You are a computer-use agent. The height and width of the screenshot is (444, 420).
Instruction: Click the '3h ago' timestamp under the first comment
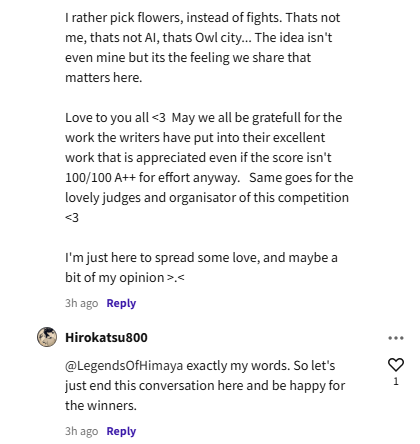[x=82, y=303]
